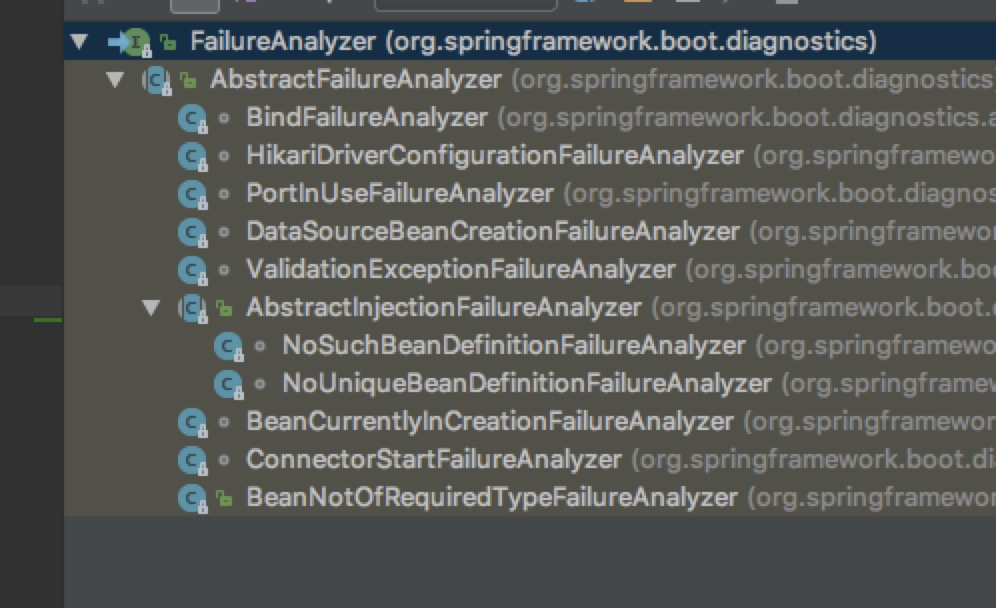The height and width of the screenshot is (608, 996).
Task: Select ValidationExceptionFailureAnalyzer in the tree
Action: click(x=461, y=270)
